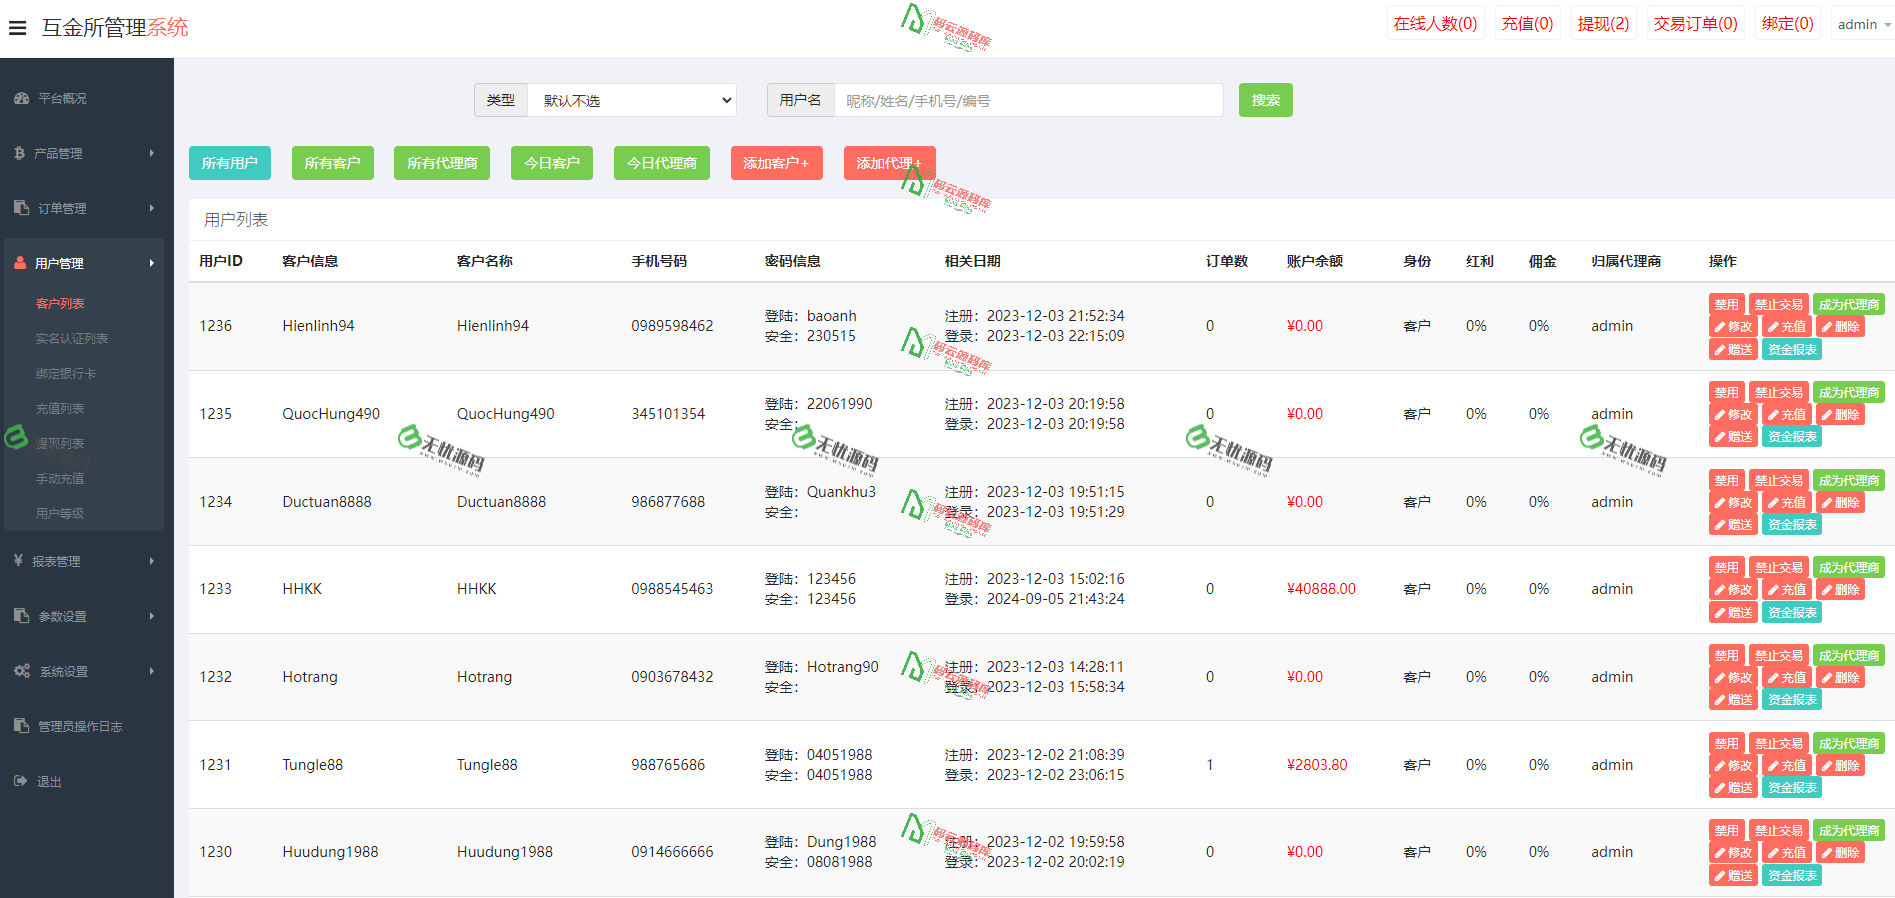The width and height of the screenshot is (1895, 898).
Task: Toggle 禁用 for user Hienlinh94
Action: [1726, 305]
